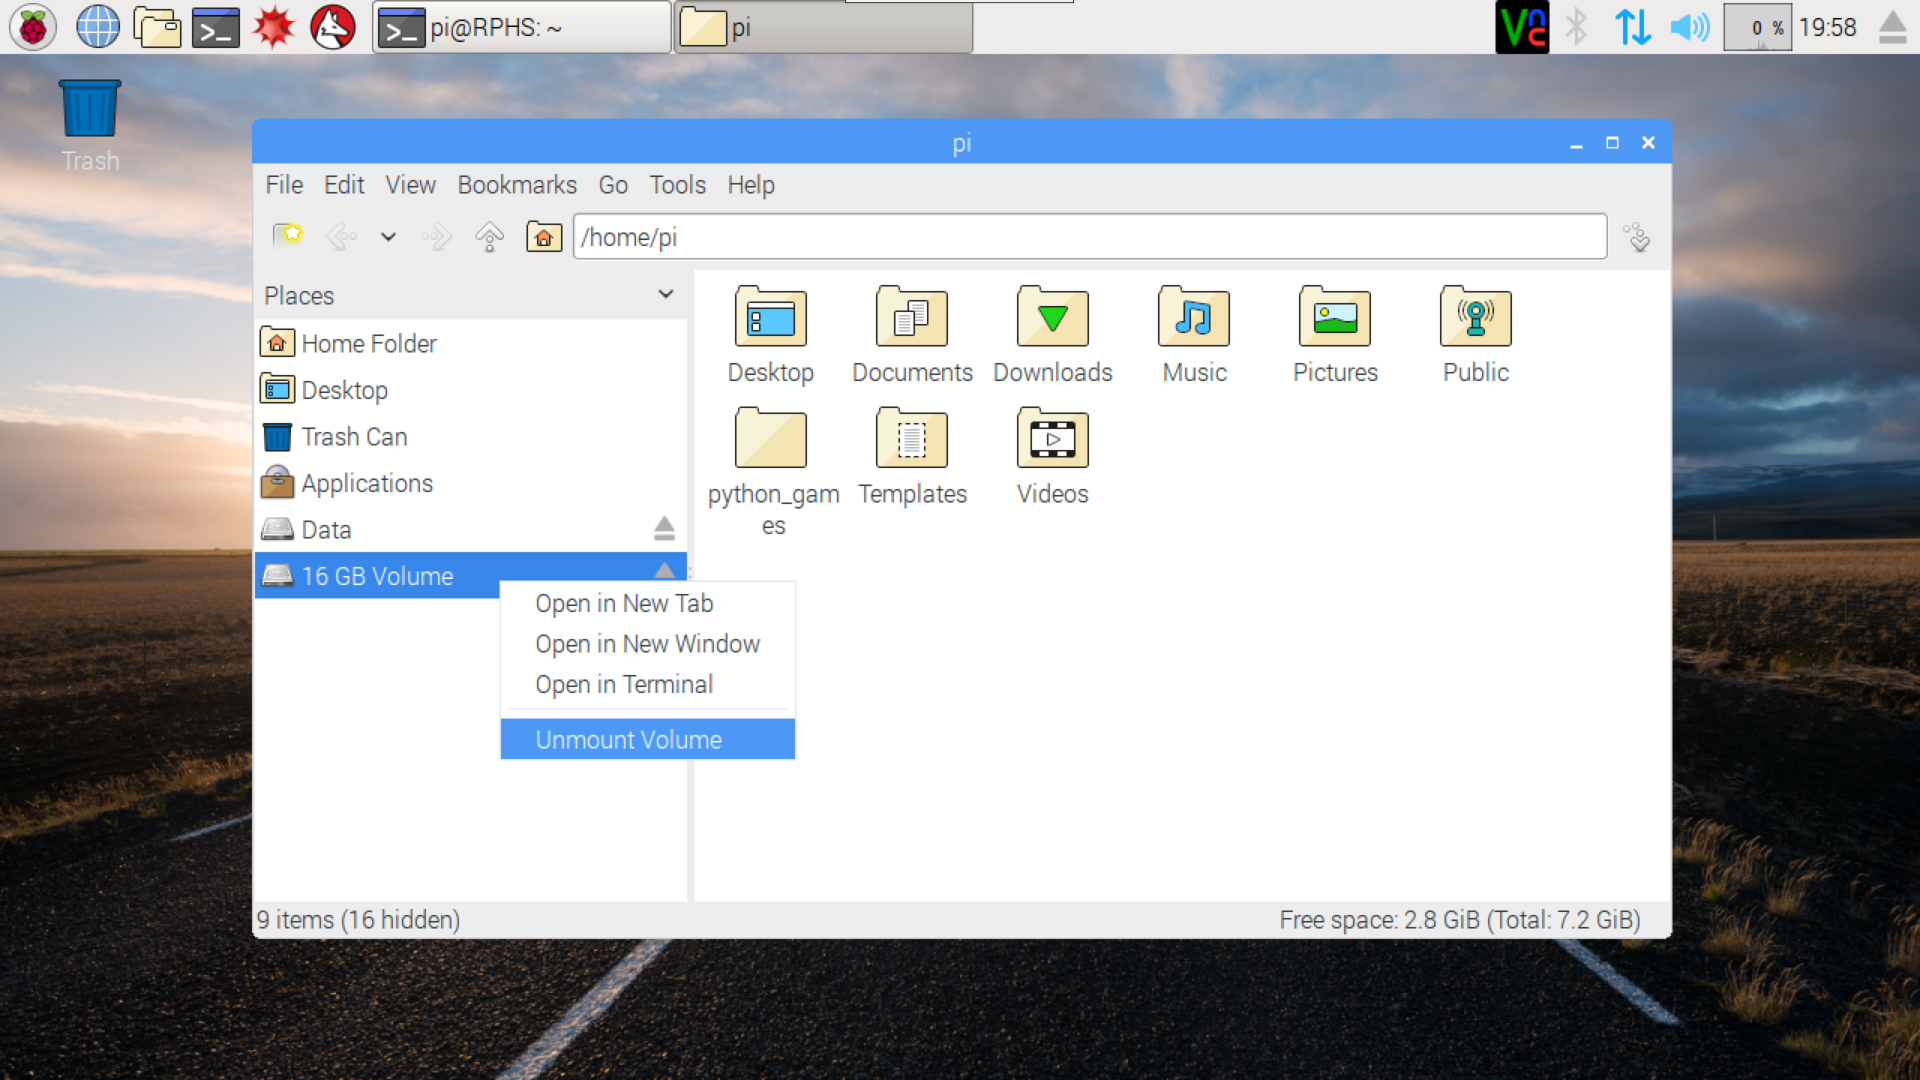
Task: Choose Open in Terminal entry
Action: [x=623, y=685]
